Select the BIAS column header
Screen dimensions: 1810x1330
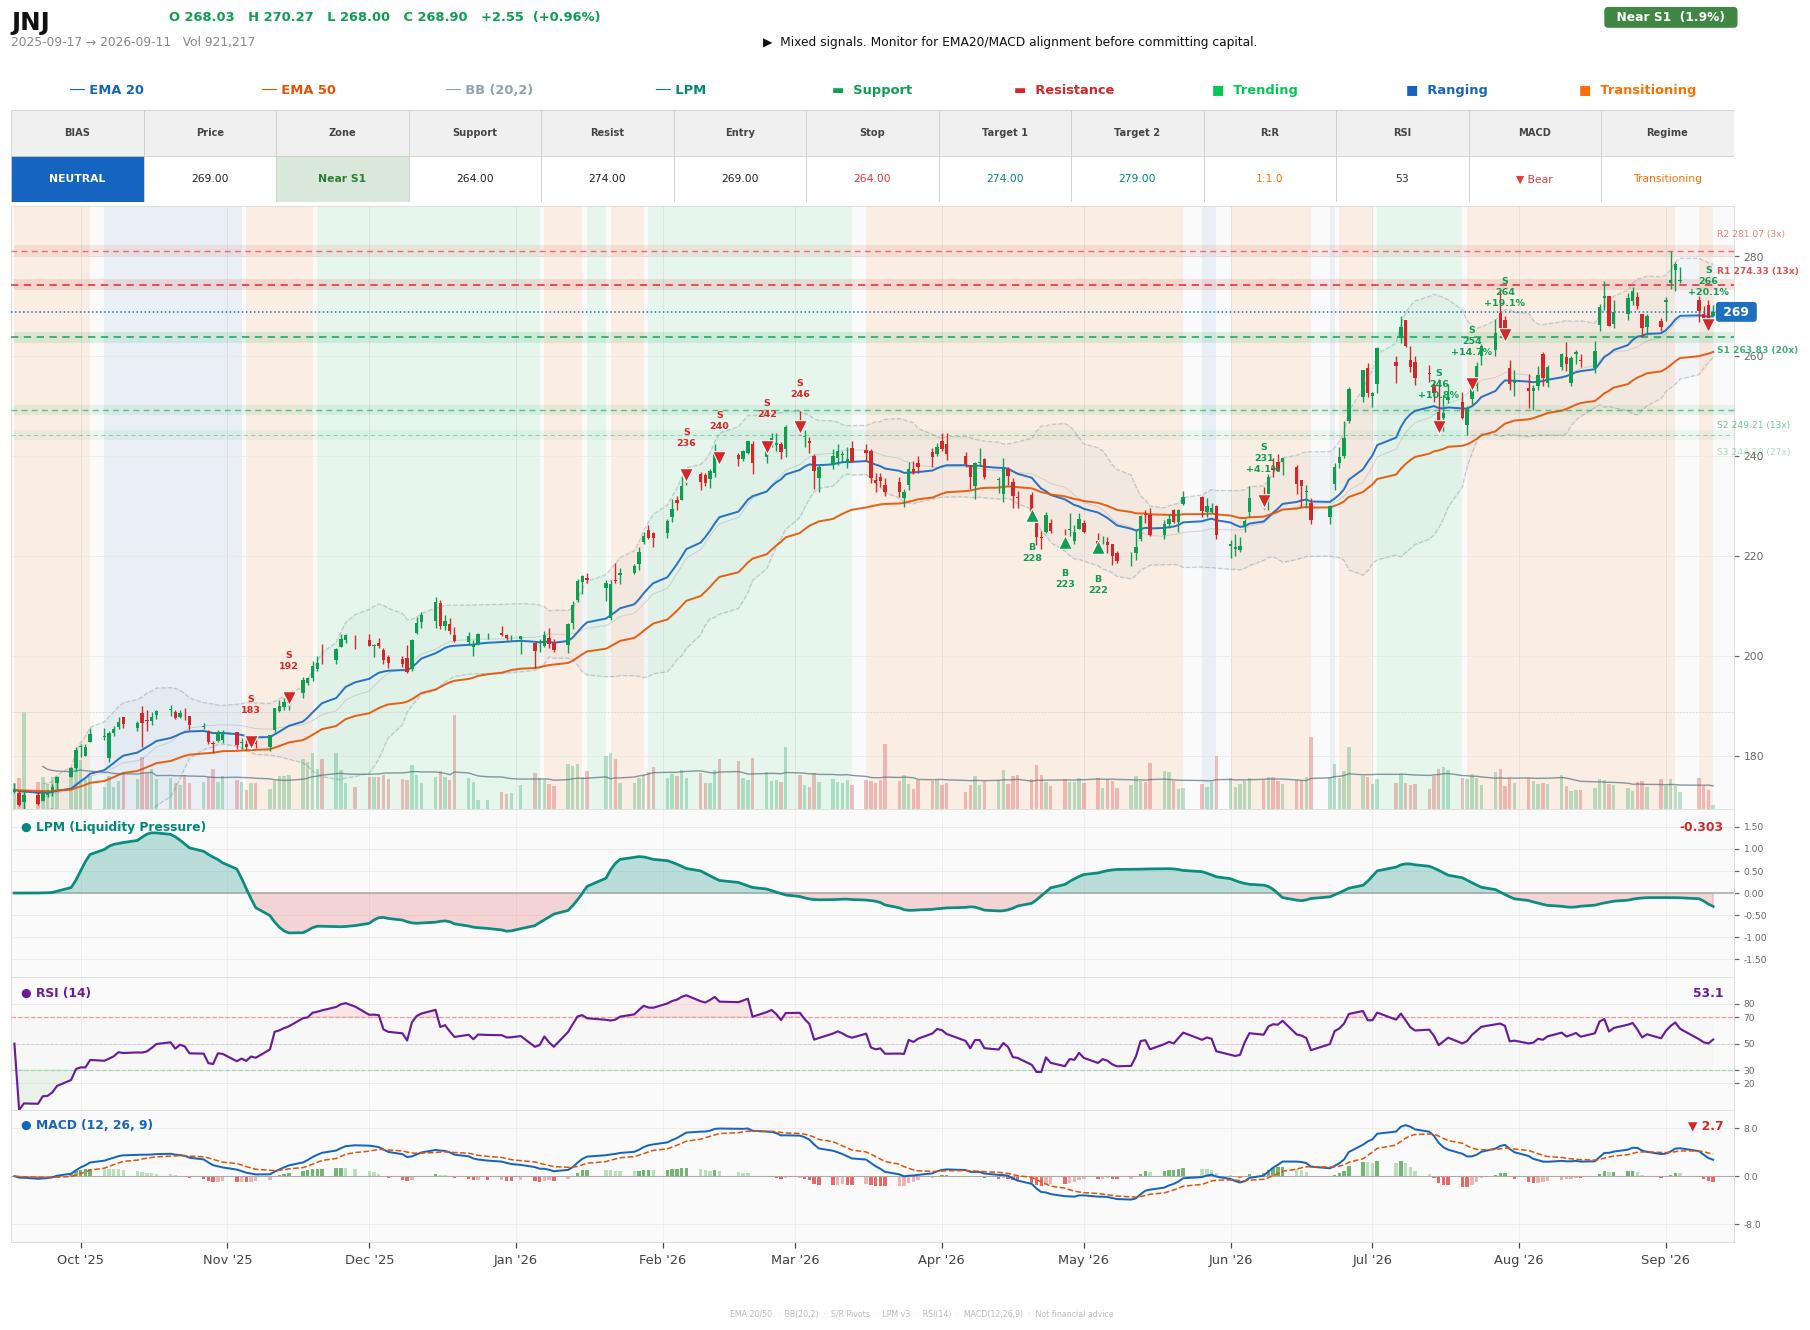coord(77,133)
